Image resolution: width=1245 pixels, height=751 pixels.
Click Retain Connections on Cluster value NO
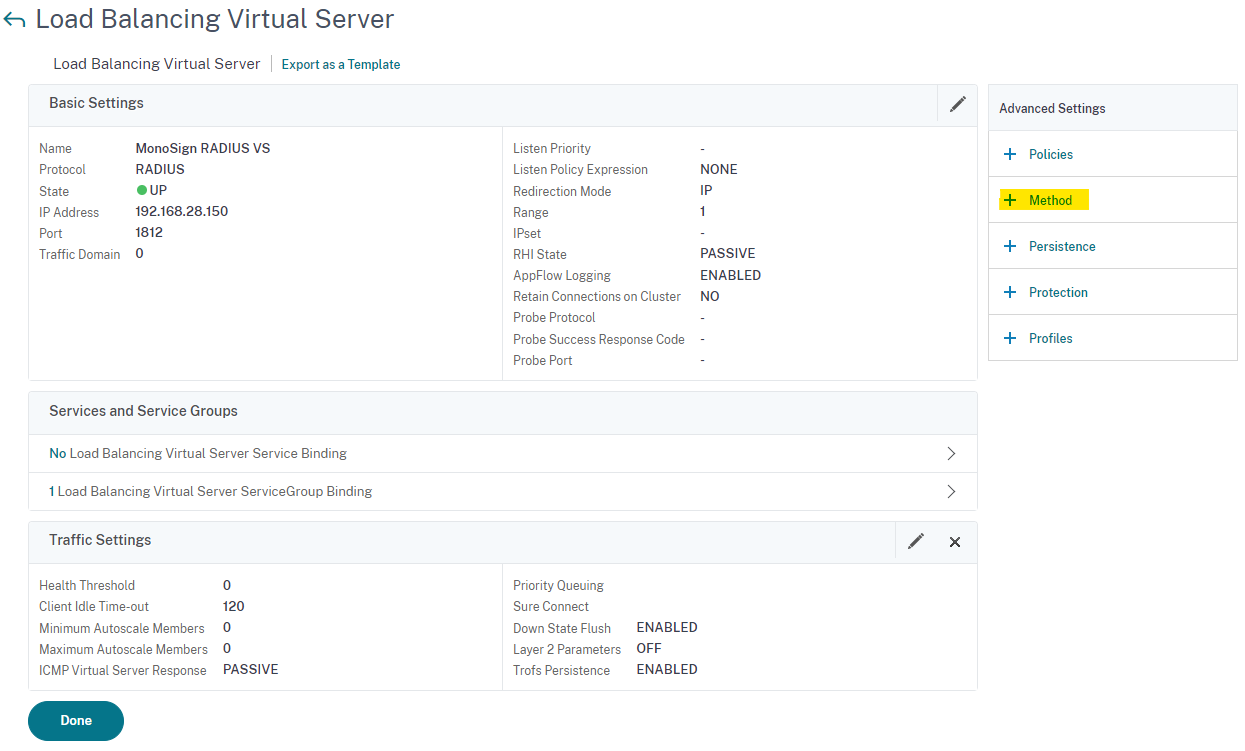point(710,296)
